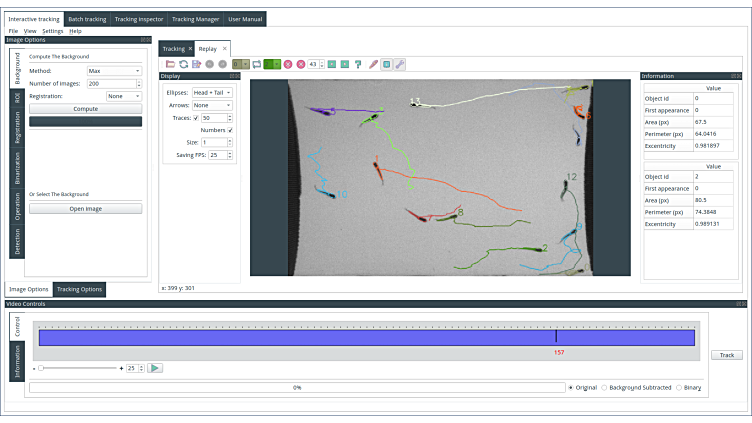Uncheck the Numbers checkbox
This screenshot has height=423, width=752.
pyautogui.click(x=230, y=130)
